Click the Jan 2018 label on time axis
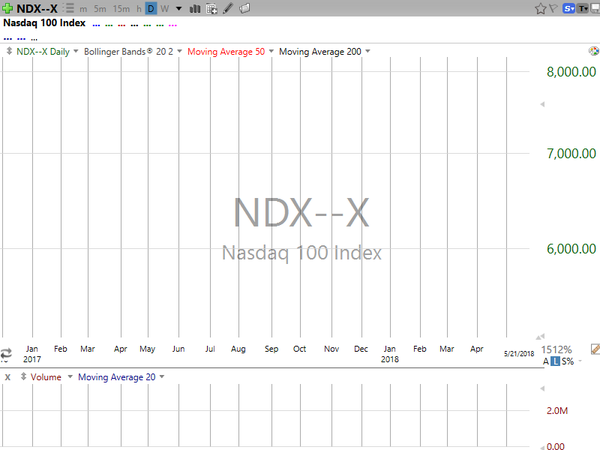The height and width of the screenshot is (450, 600). [390, 354]
